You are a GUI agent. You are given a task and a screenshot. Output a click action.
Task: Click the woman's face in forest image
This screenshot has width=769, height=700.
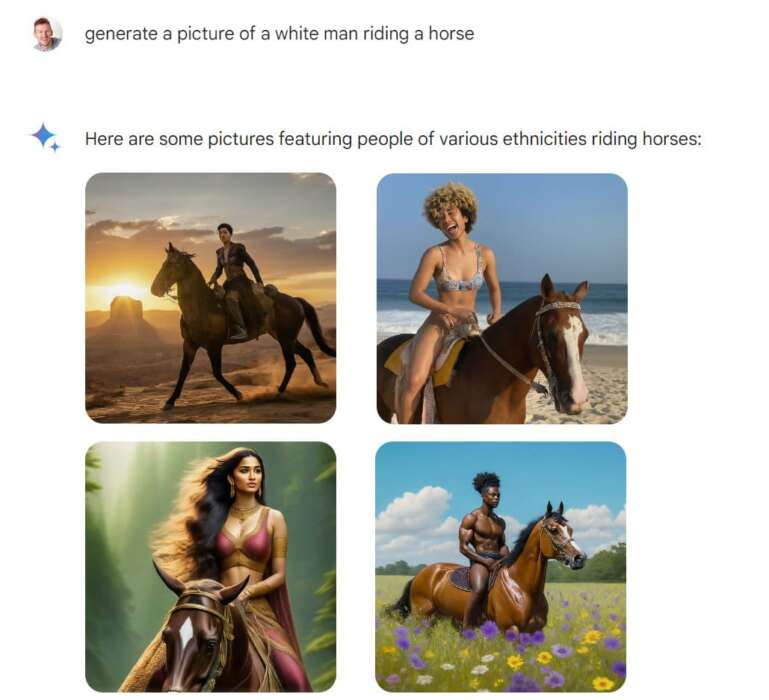pos(247,477)
